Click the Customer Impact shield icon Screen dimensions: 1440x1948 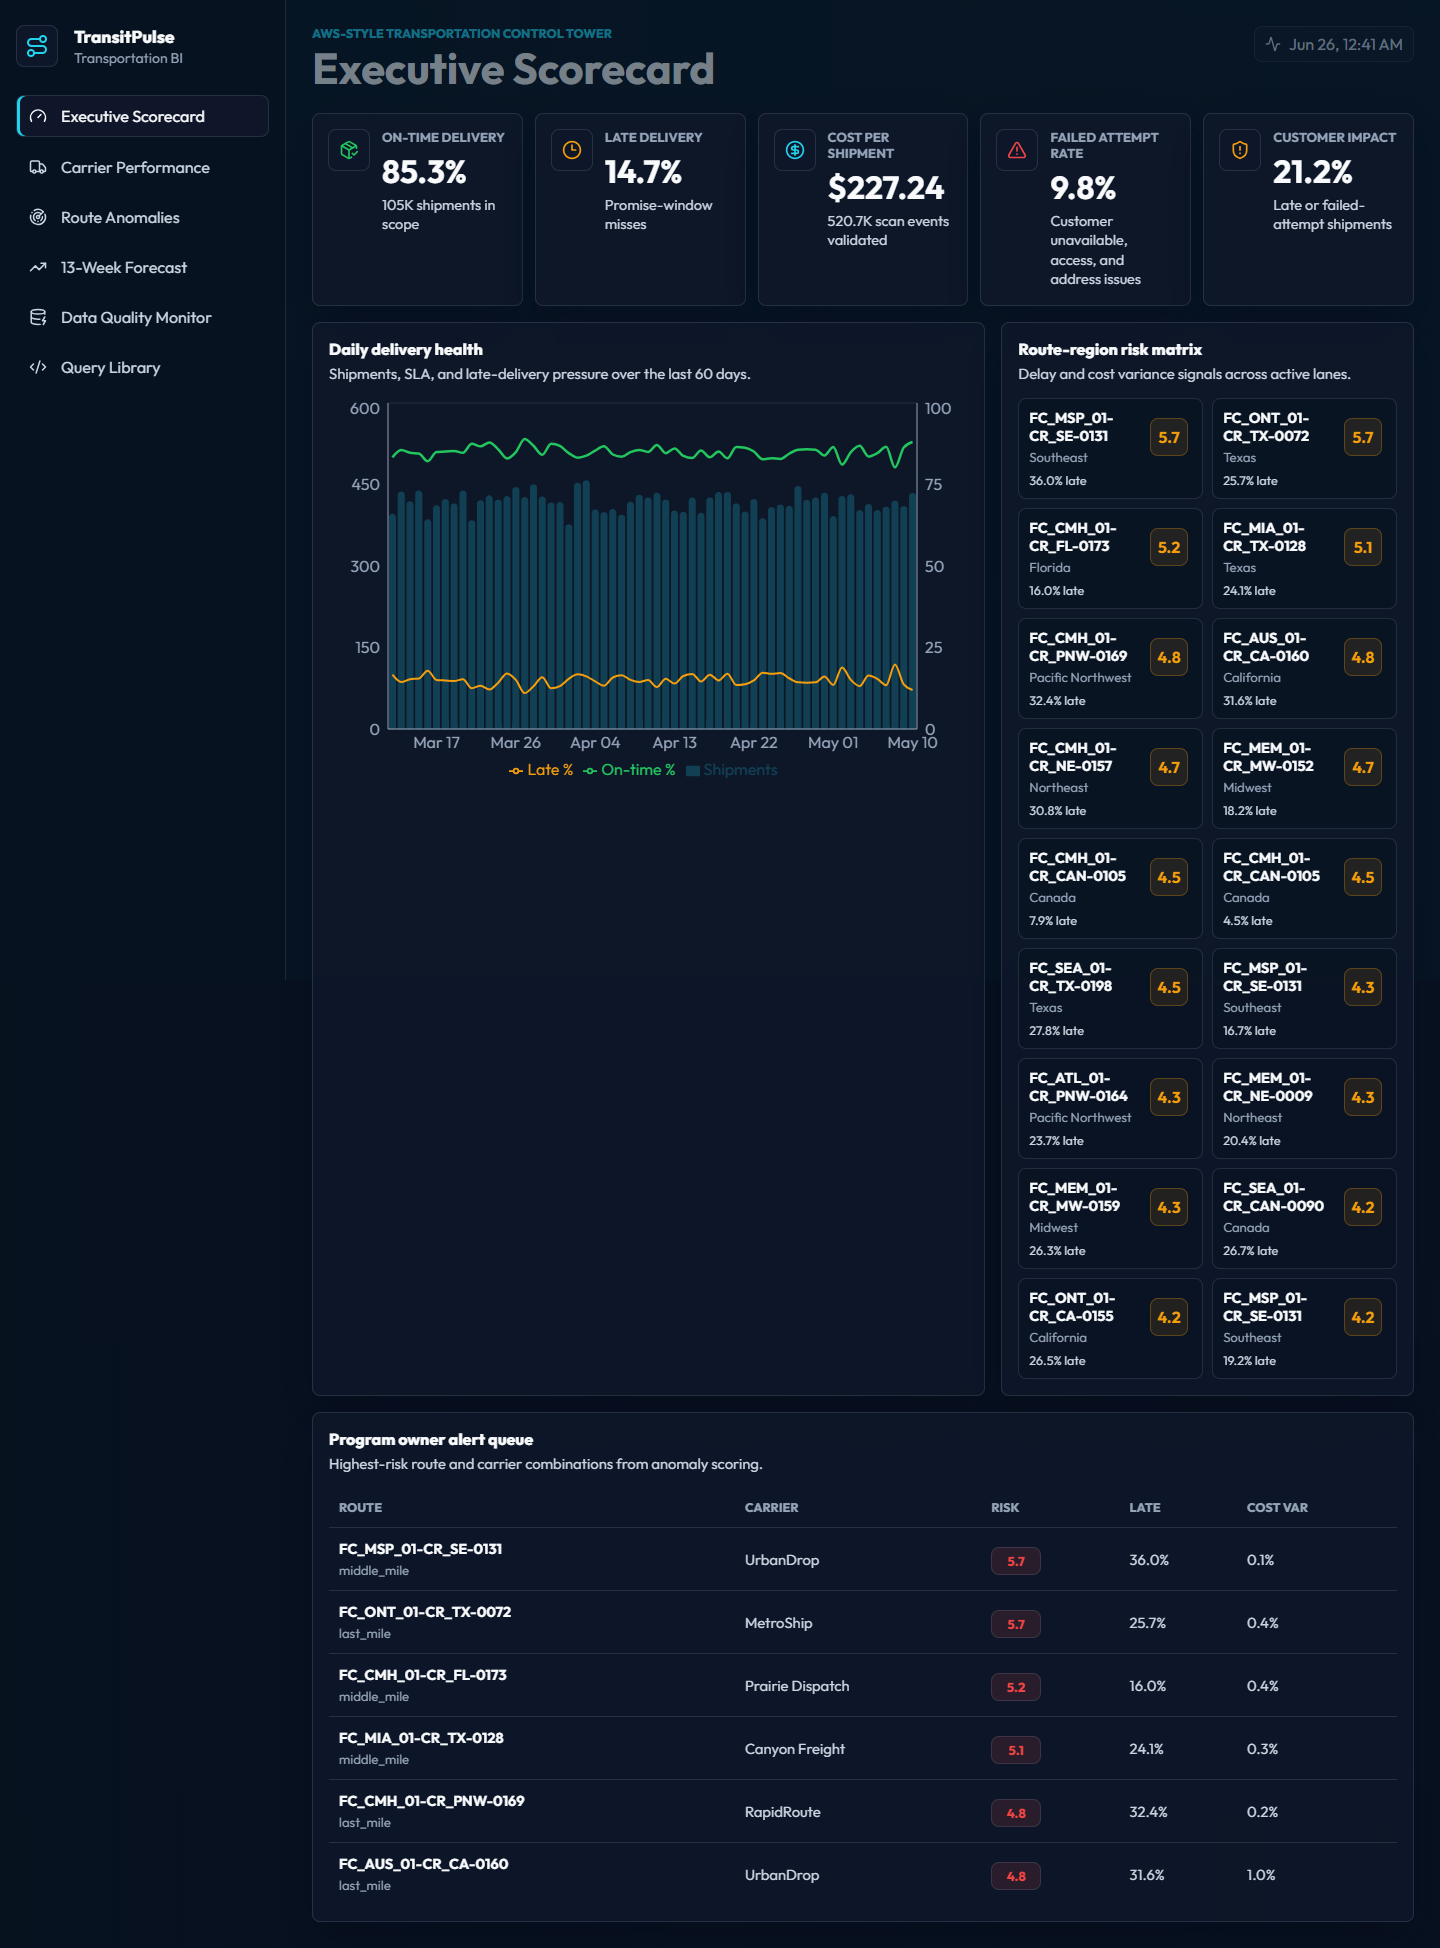tap(1240, 150)
